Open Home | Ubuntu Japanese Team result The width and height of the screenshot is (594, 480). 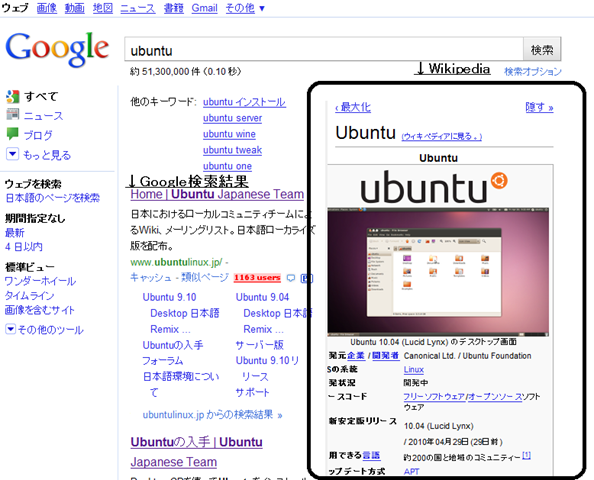[x=217, y=194]
